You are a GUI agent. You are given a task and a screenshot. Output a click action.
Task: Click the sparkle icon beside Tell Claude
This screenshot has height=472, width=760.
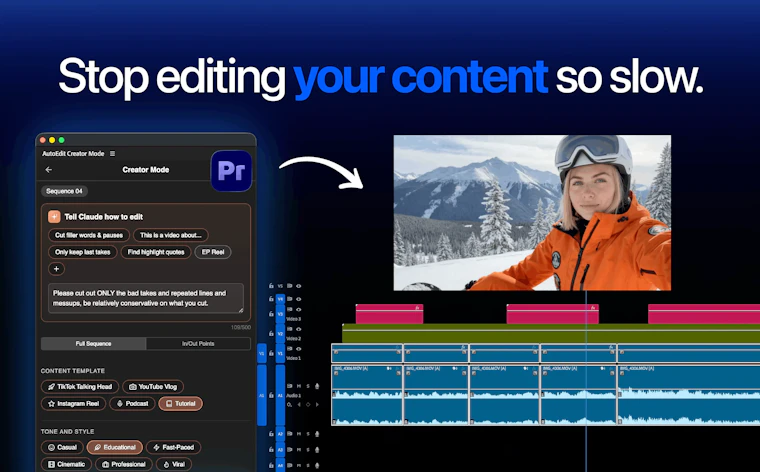click(x=54, y=217)
